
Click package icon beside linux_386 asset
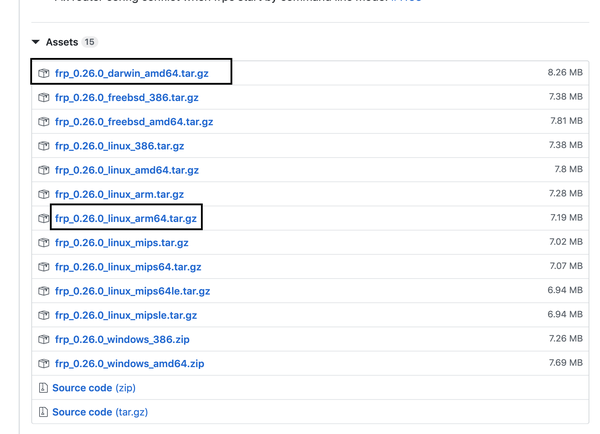click(x=44, y=146)
